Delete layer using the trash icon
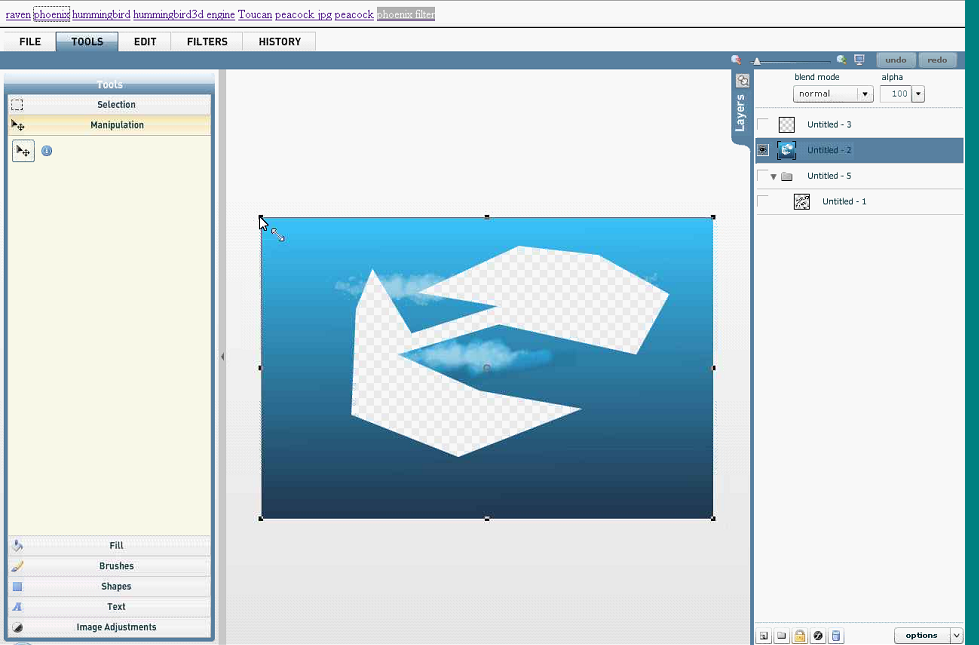Viewport: 979px width, 645px height. pos(836,636)
